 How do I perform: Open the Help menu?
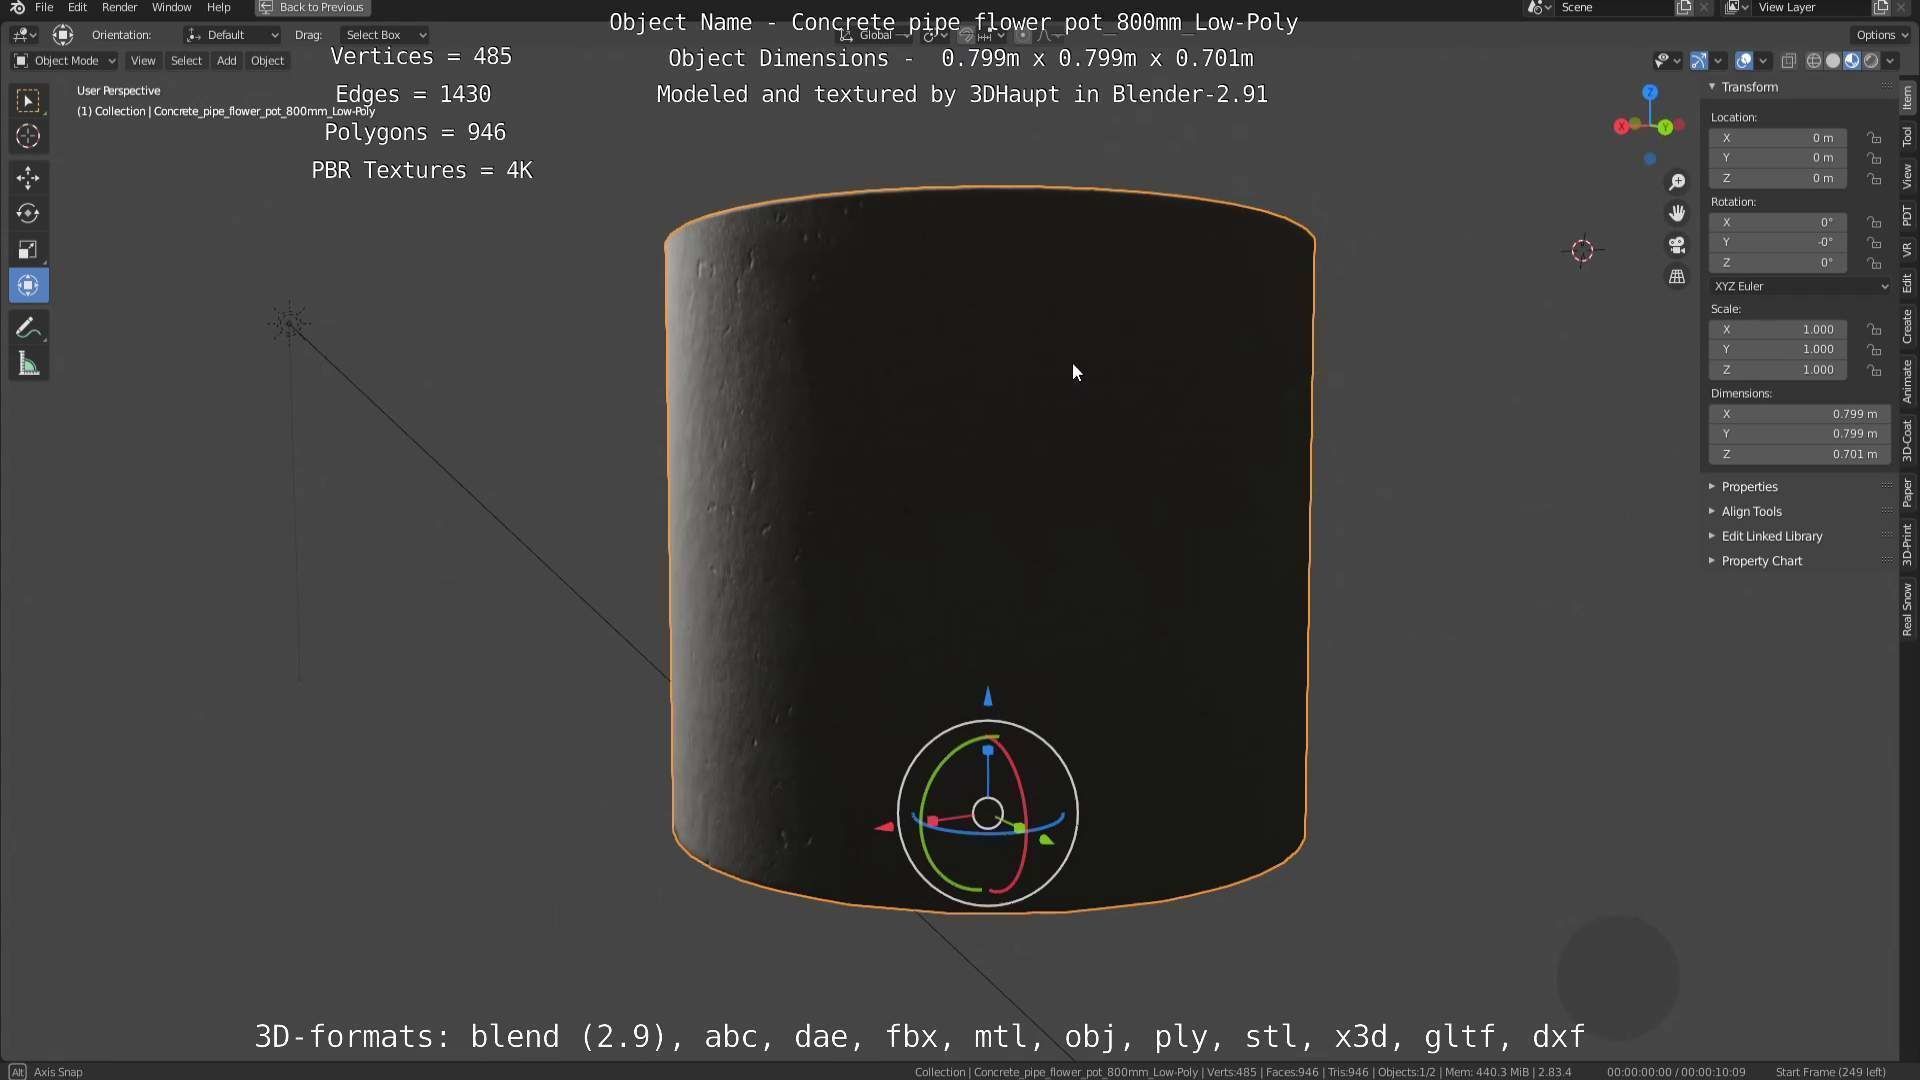point(218,7)
